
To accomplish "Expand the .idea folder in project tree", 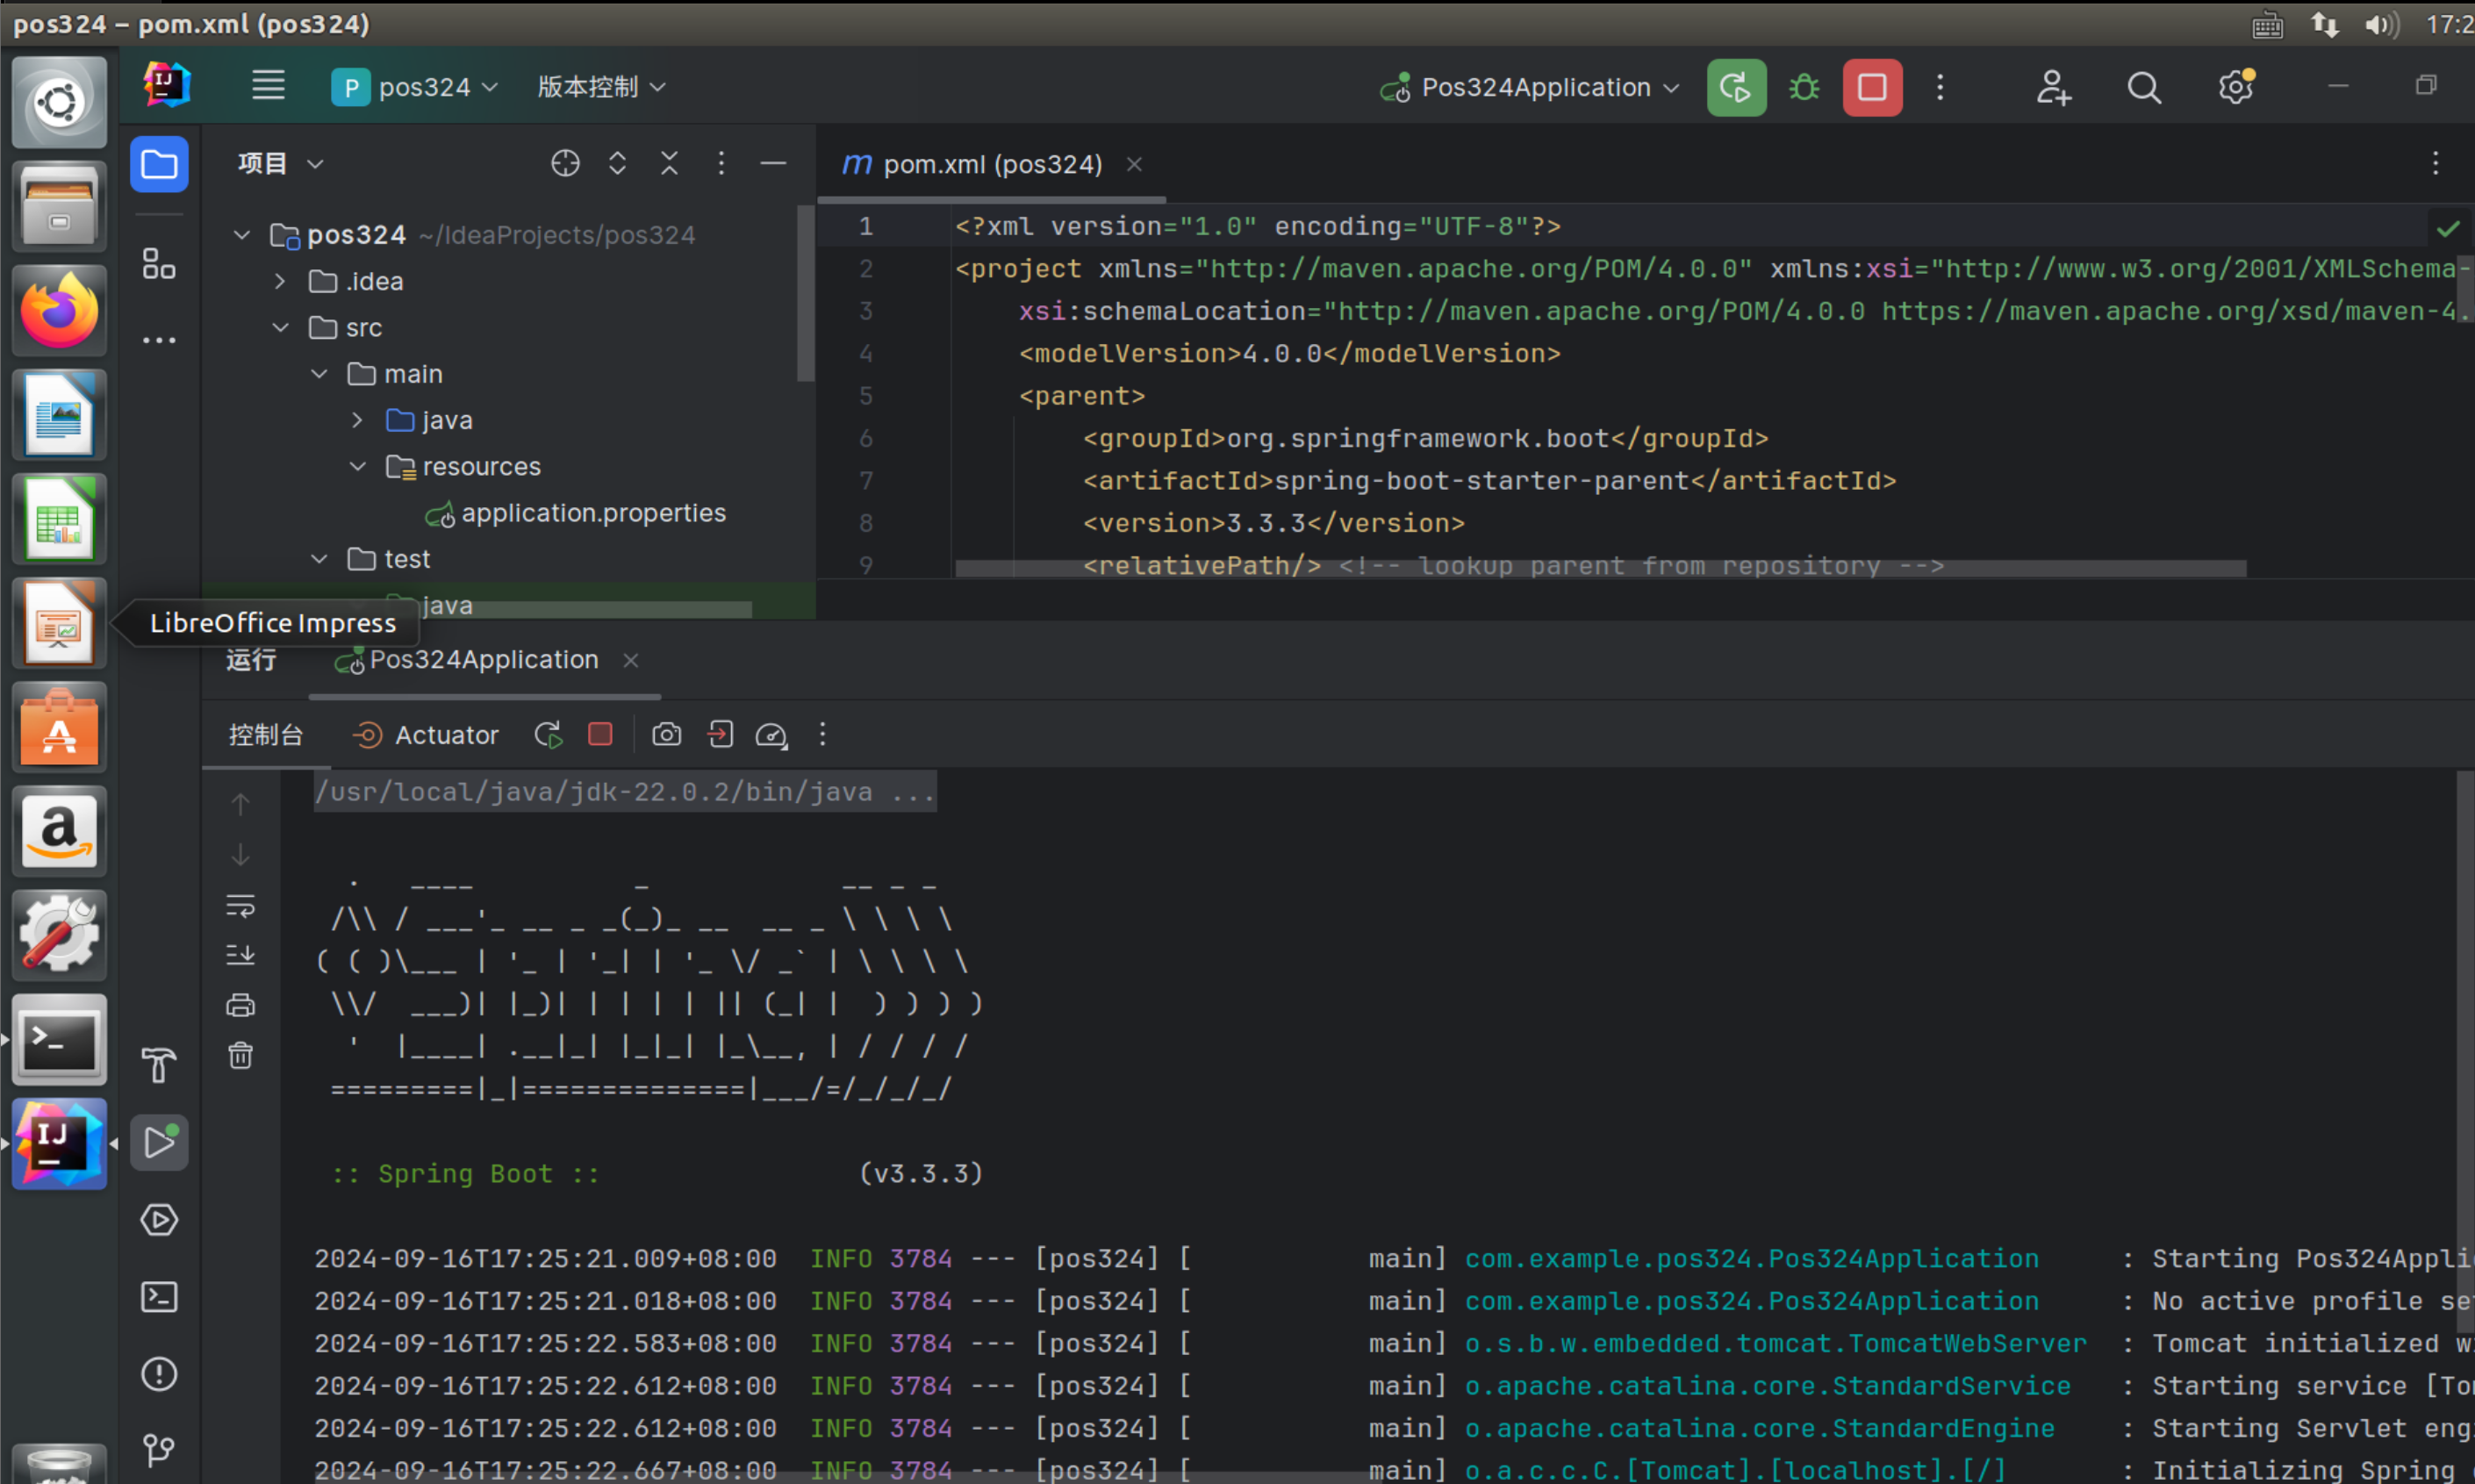I will pos(281,282).
